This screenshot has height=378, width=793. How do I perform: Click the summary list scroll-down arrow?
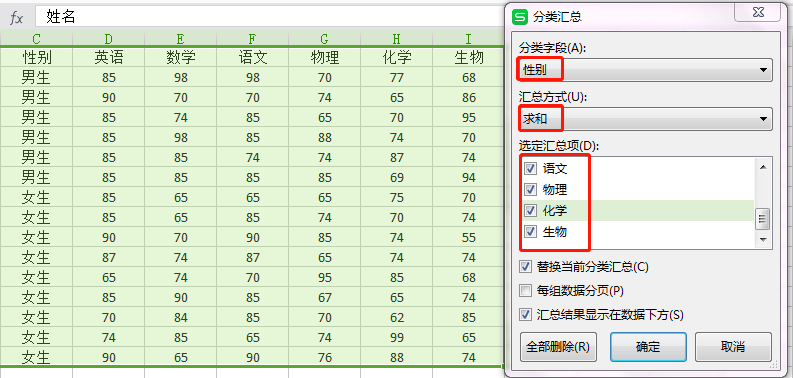point(763,239)
